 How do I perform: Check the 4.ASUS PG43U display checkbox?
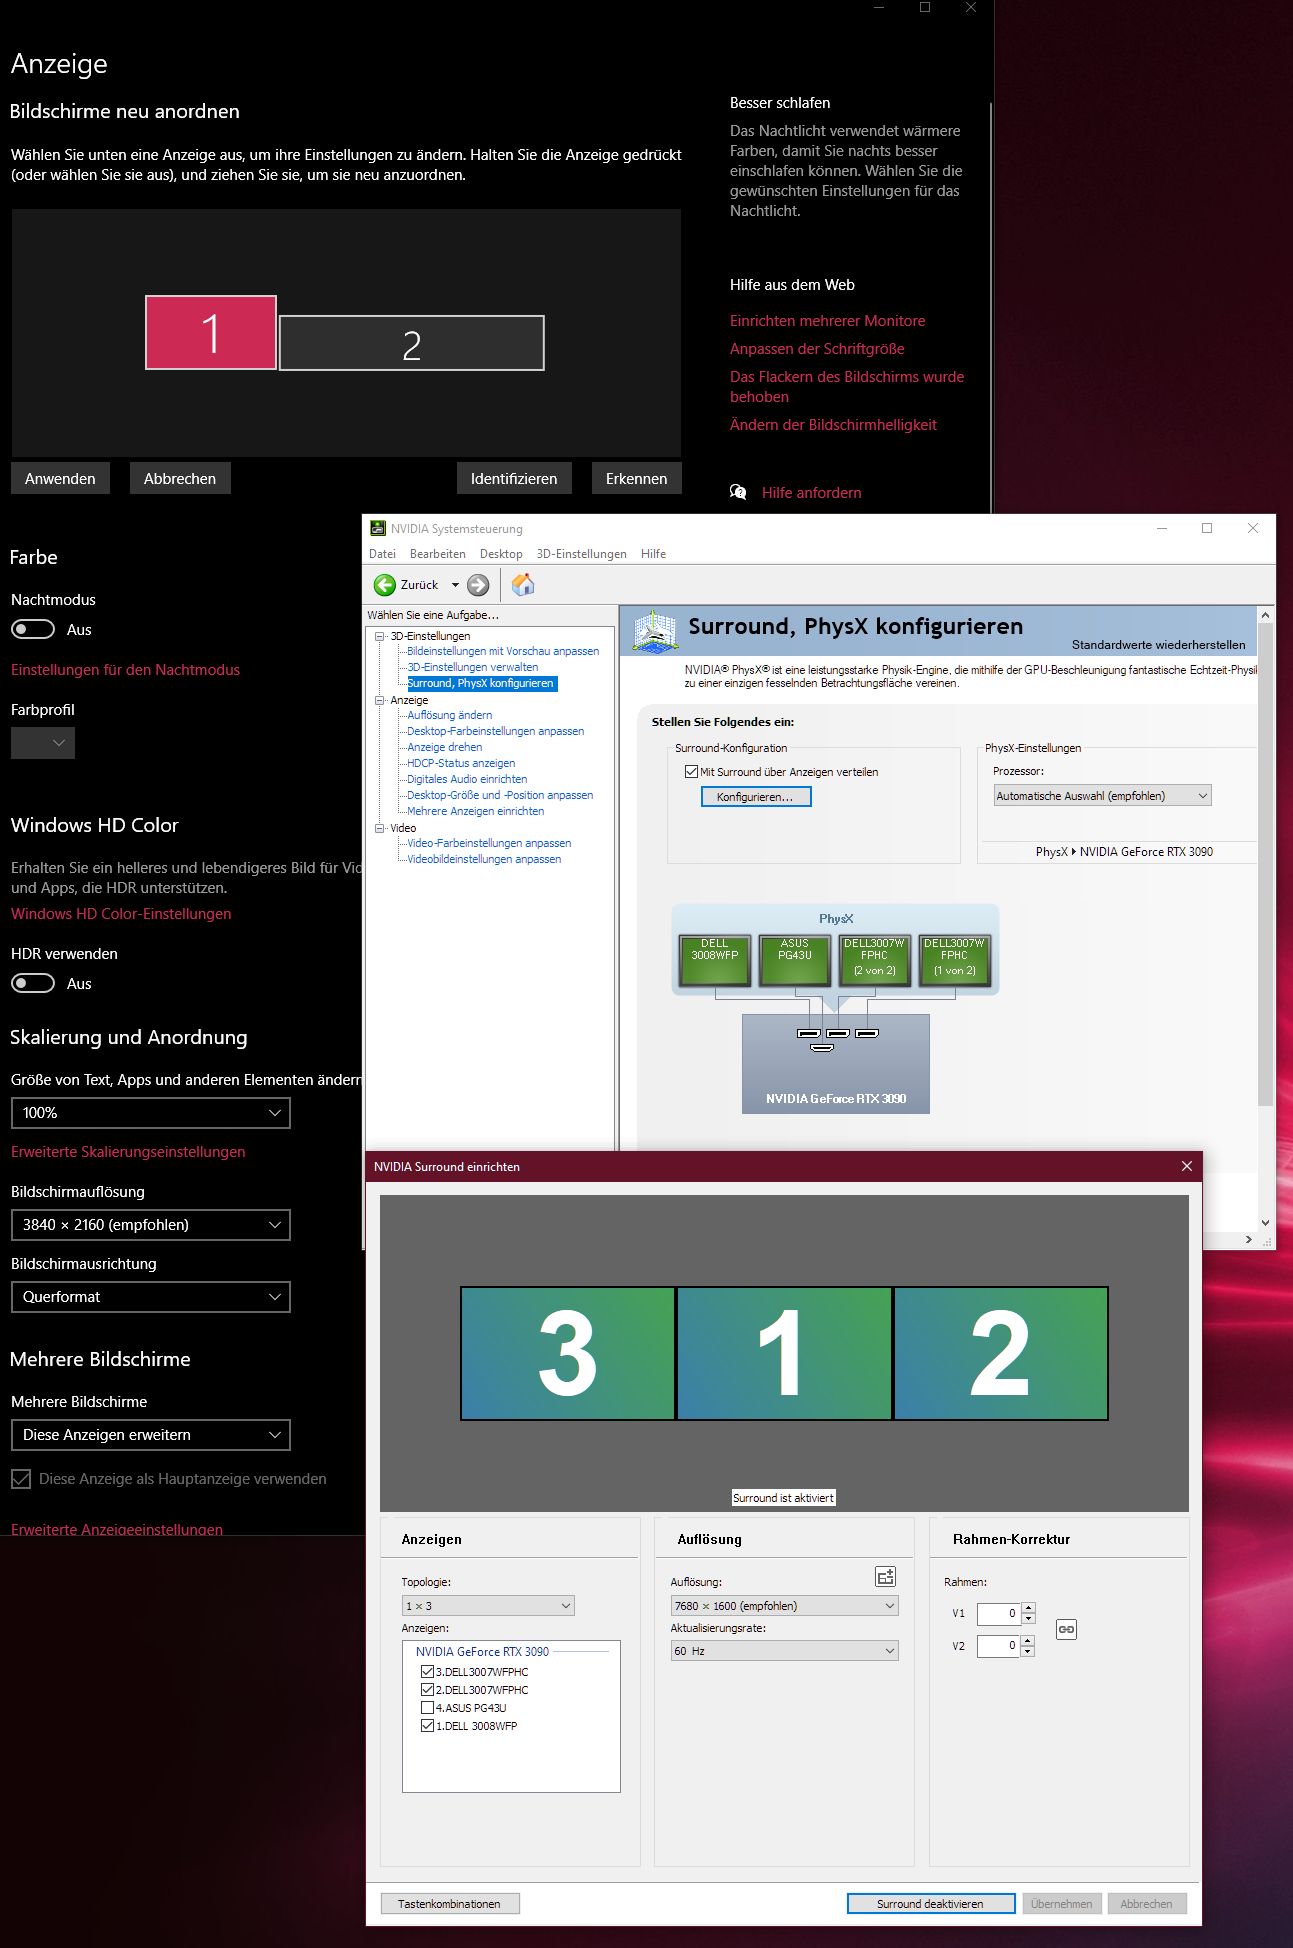(428, 1708)
